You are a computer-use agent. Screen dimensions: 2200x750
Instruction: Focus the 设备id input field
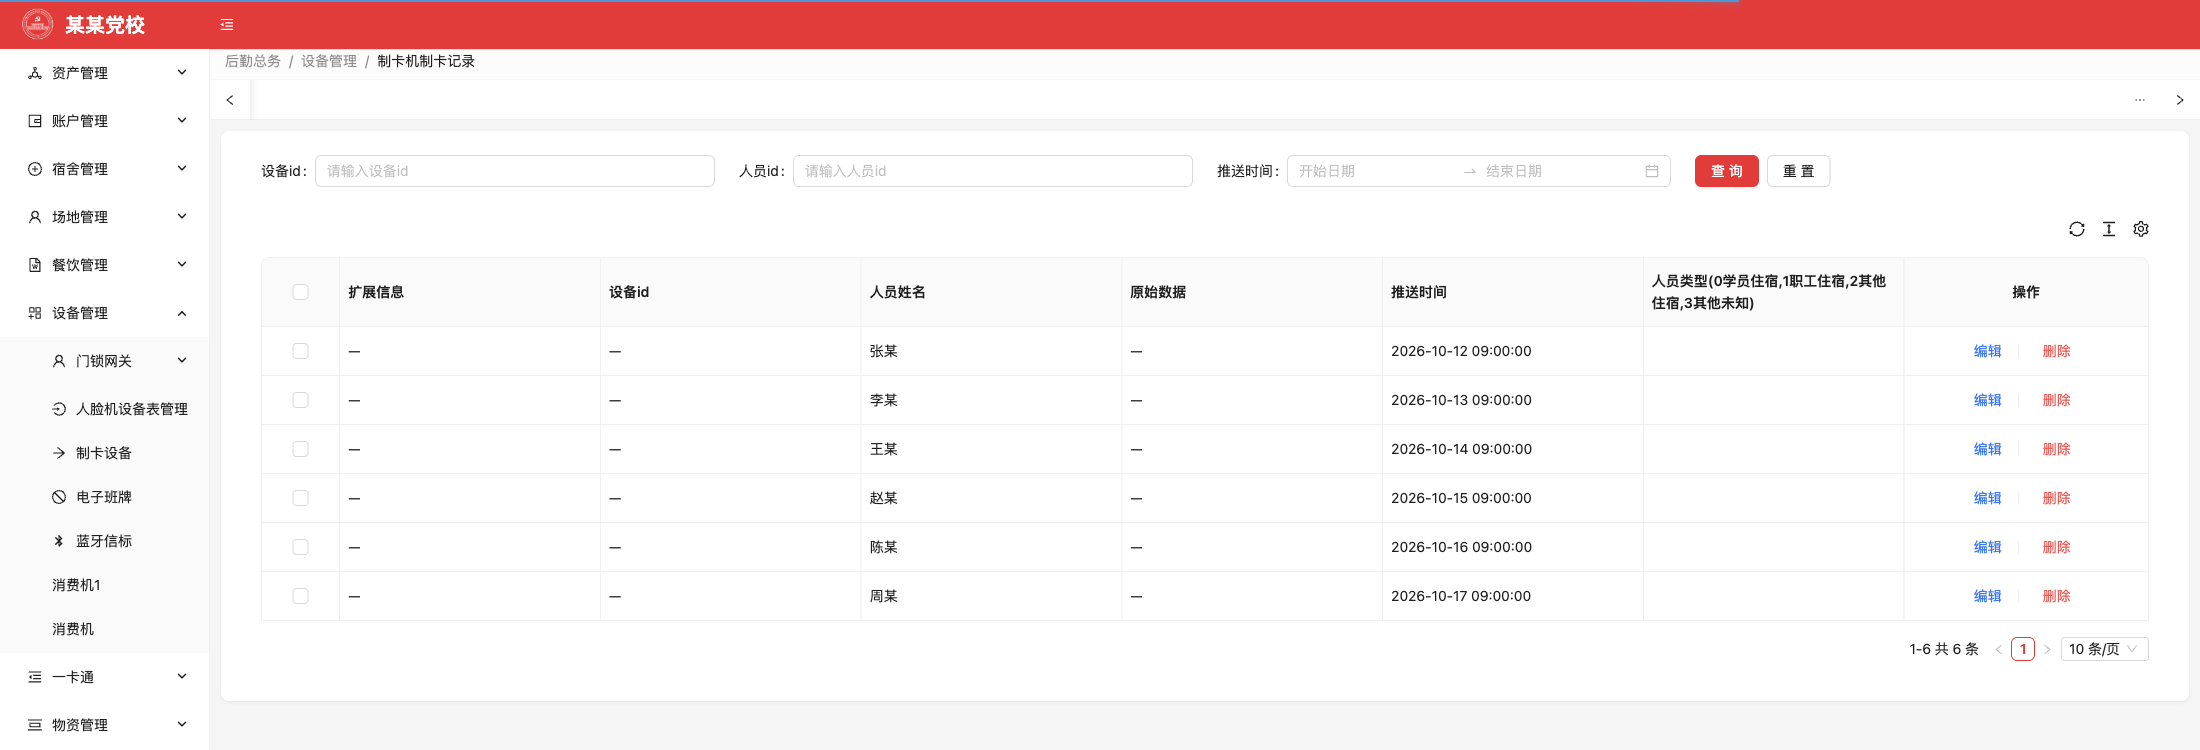pyautogui.click(x=515, y=171)
